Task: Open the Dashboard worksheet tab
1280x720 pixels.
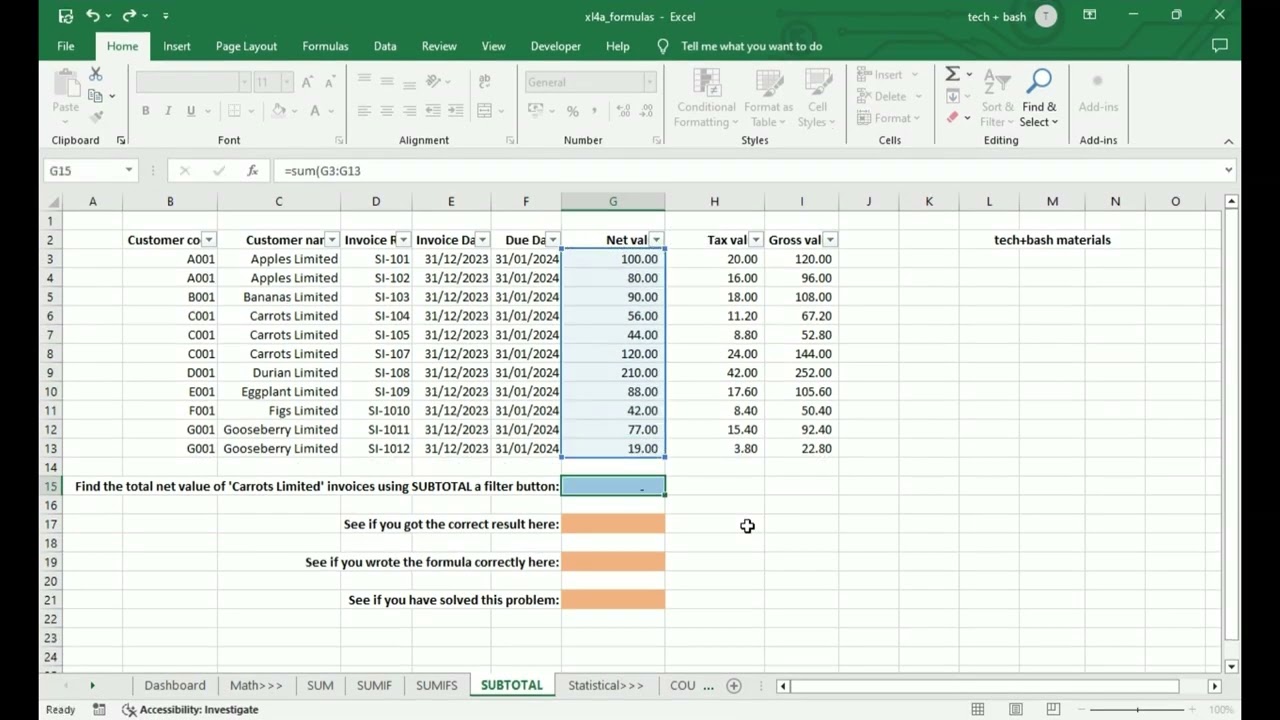Action: click(175, 685)
